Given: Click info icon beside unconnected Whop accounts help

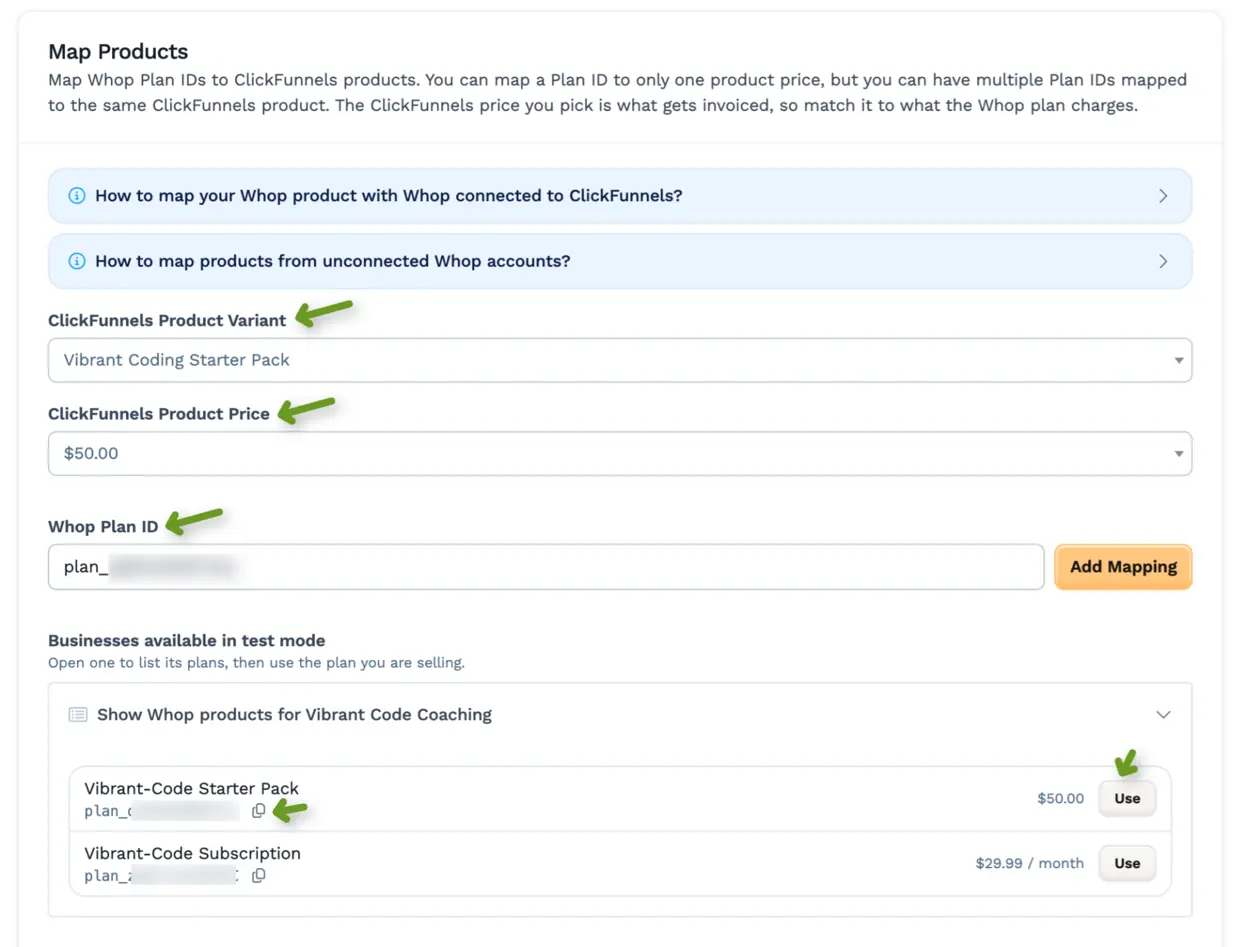Looking at the screenshot, I should coord(77,261).
